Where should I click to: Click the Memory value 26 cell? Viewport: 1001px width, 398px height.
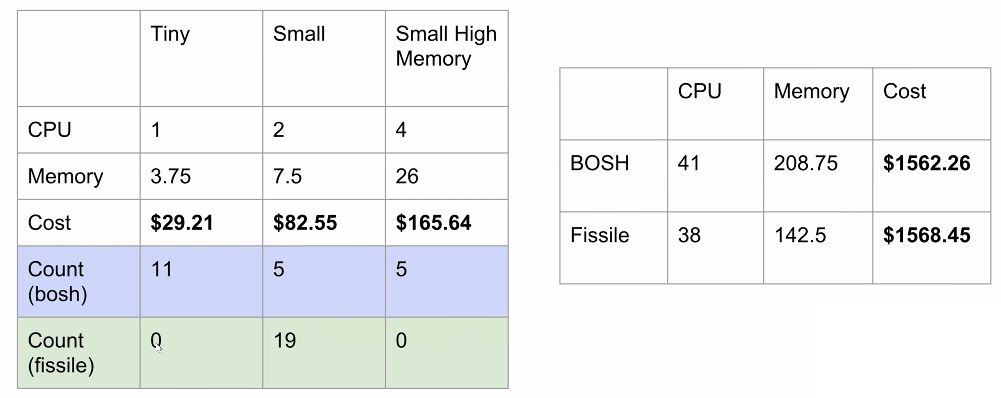pyautogui.click(x=447, y=176)
